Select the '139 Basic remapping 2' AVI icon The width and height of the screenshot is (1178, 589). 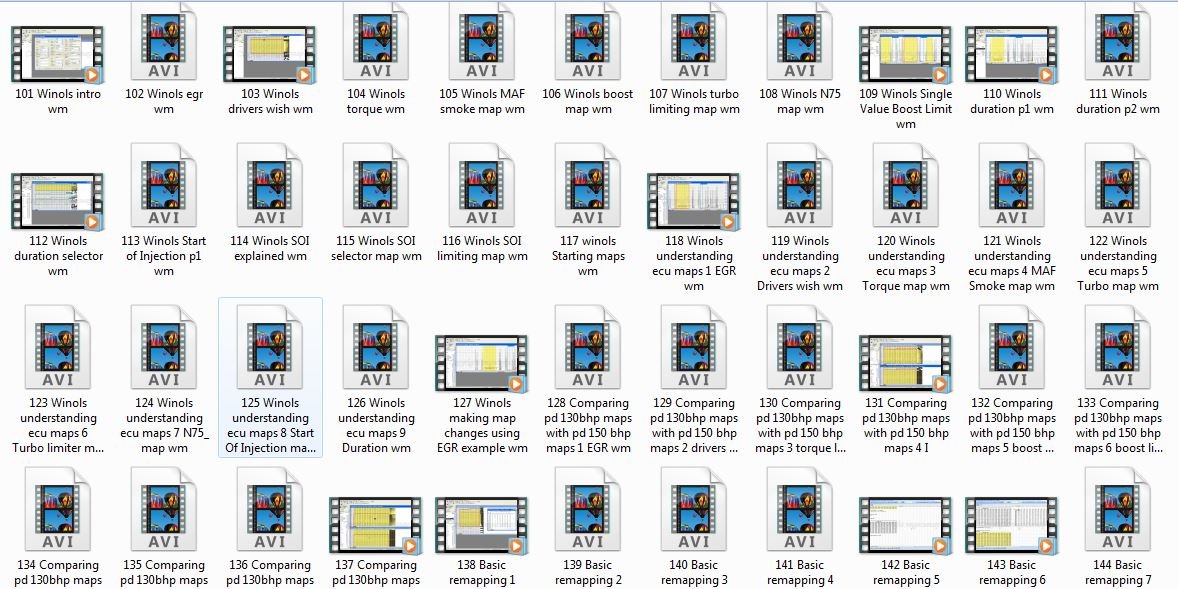pyautogui.click(x=587, y=509)
